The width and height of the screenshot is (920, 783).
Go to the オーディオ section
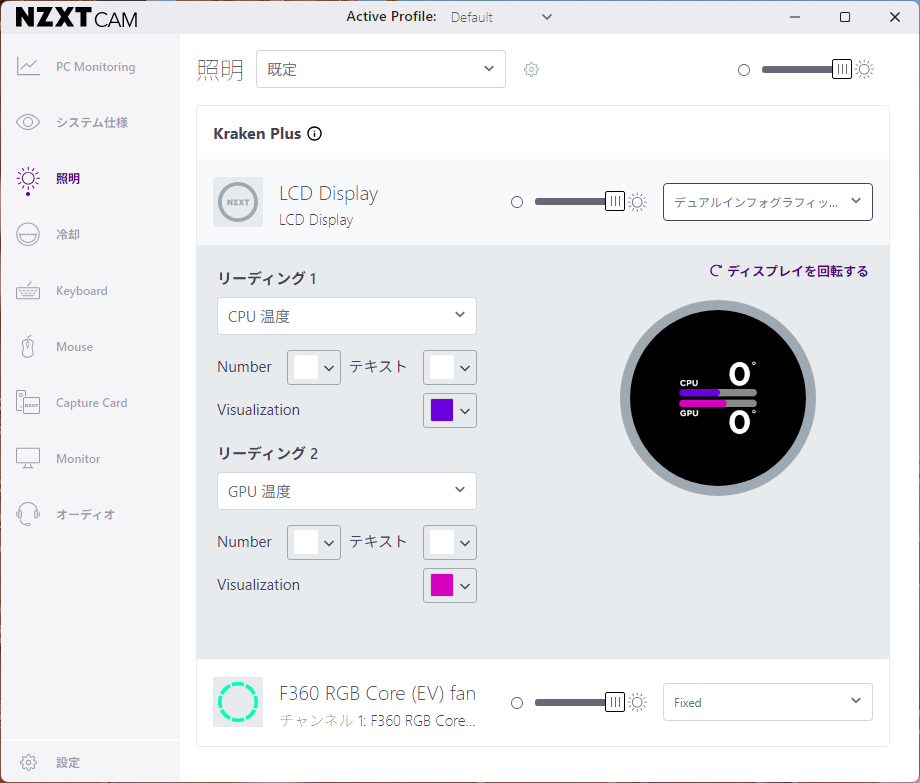(85, 514)
